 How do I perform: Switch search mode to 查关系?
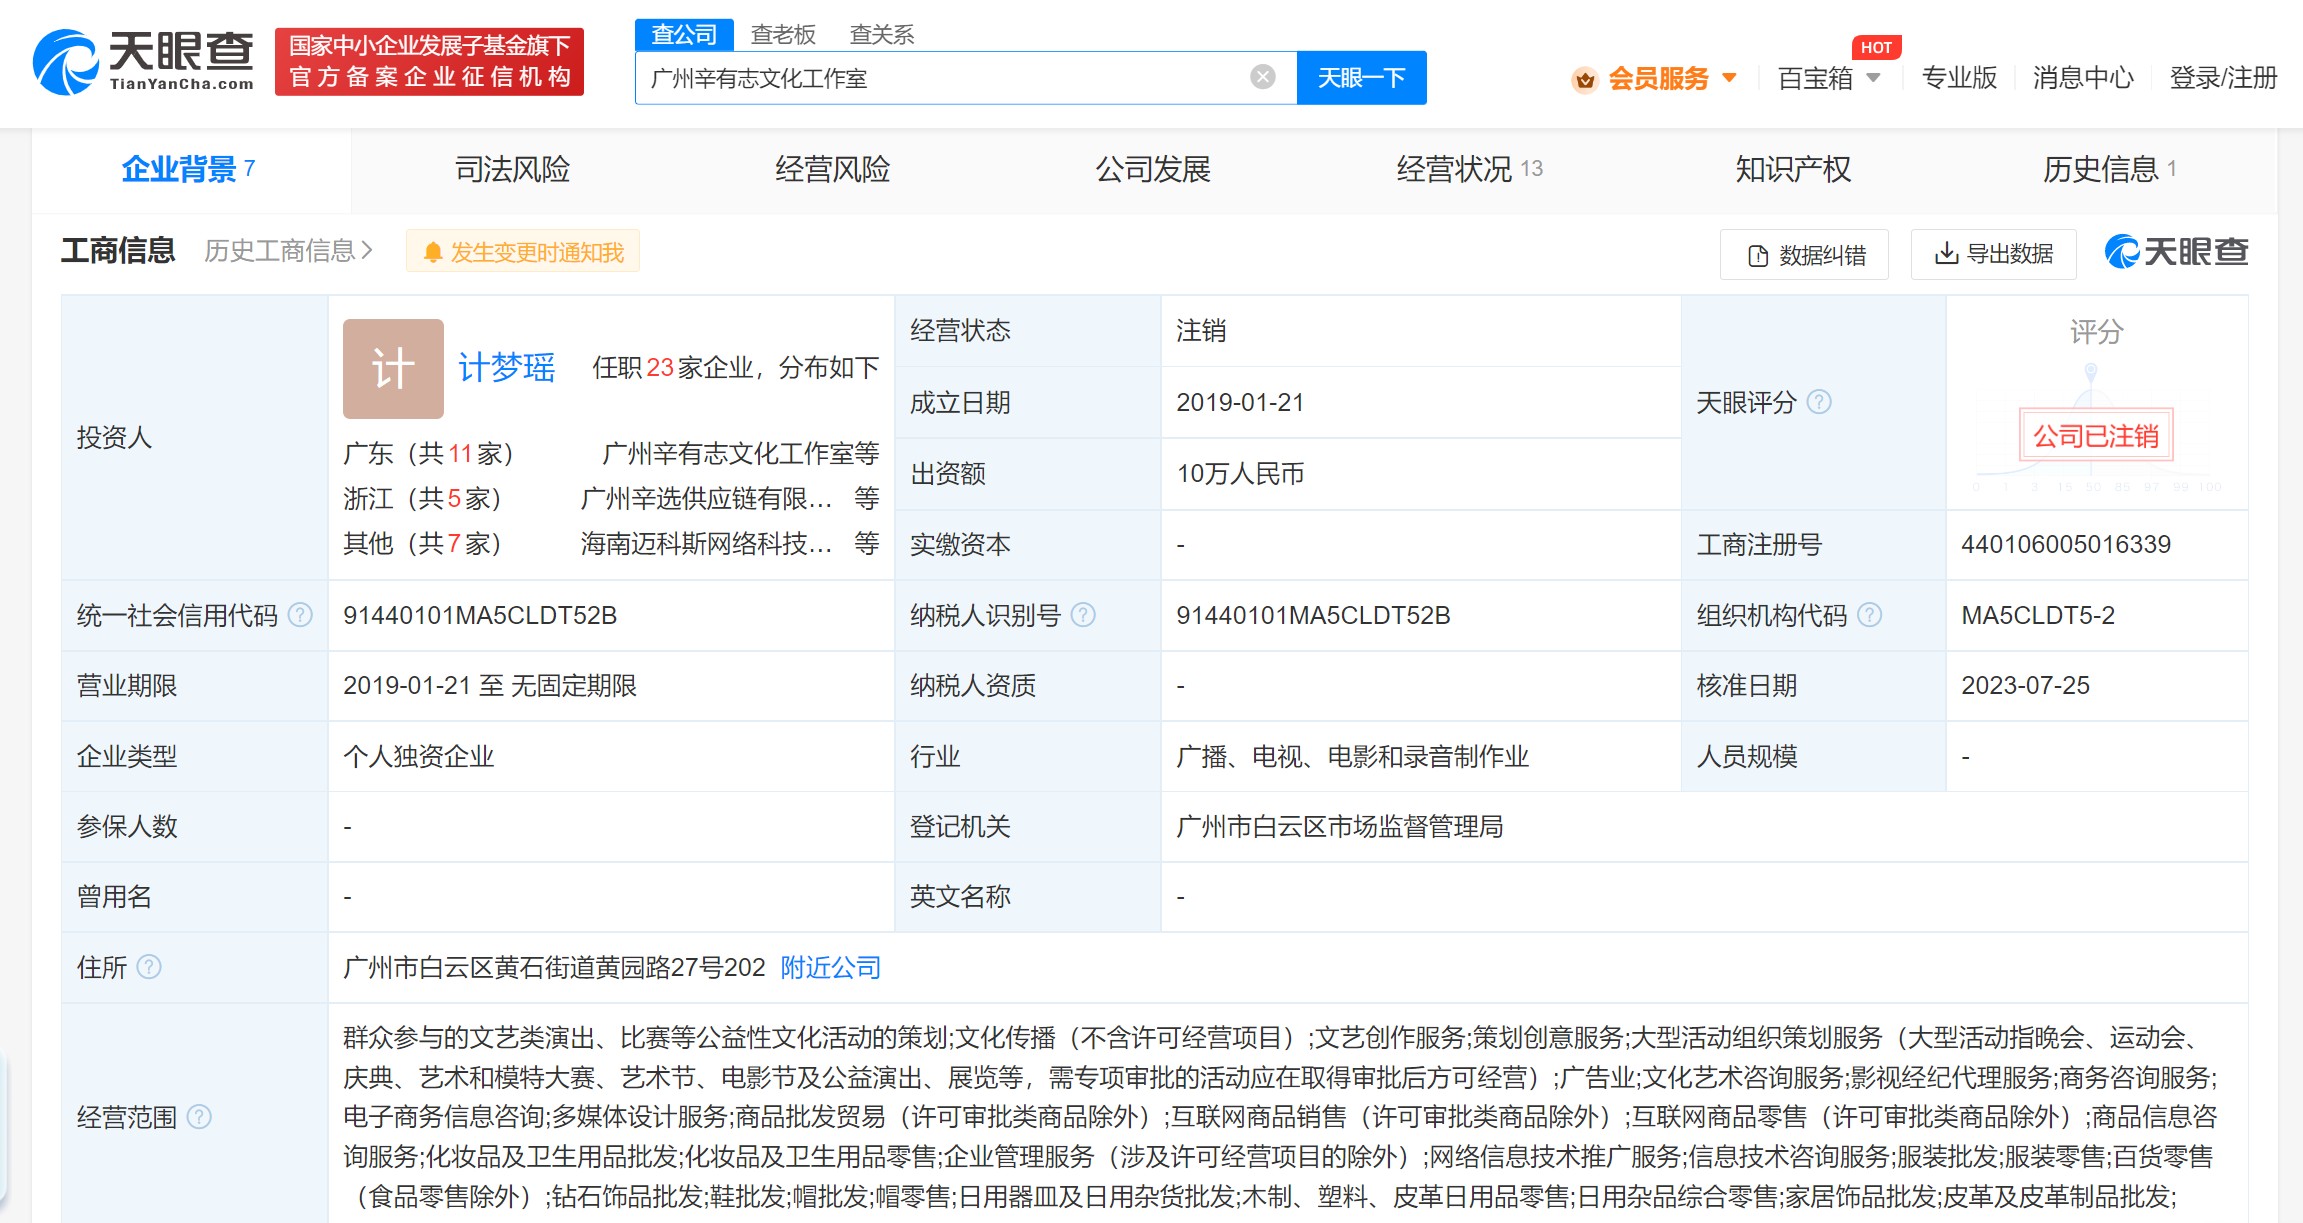tap(881, 33)
